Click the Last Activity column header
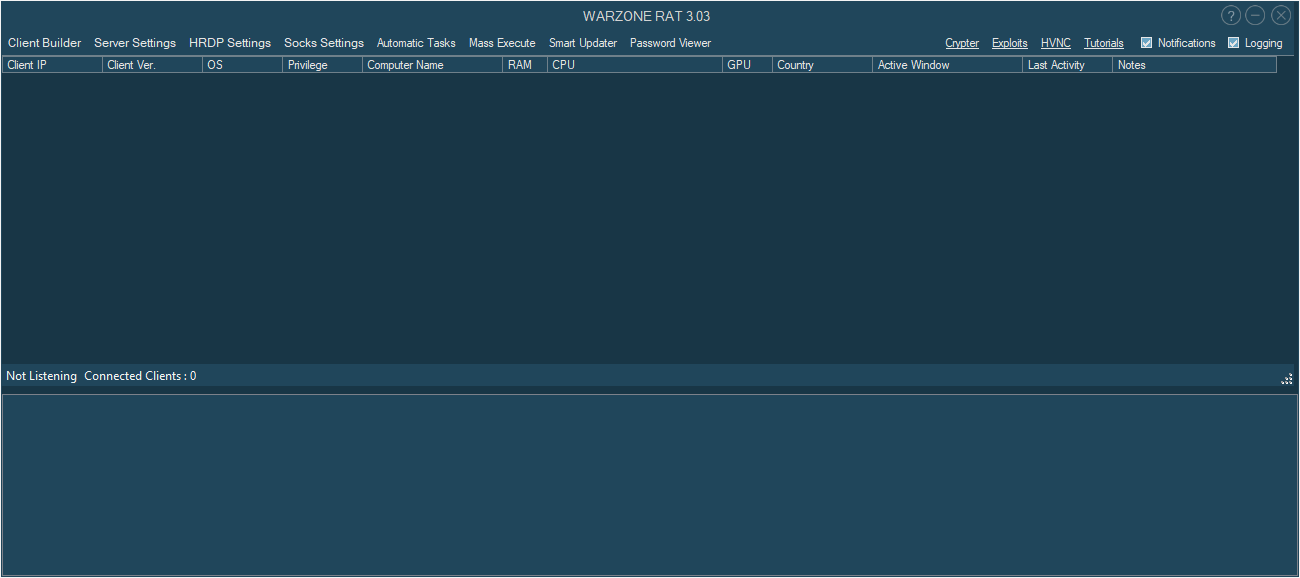Viewport: 1300px width, 578px height. click(1067, 65)
